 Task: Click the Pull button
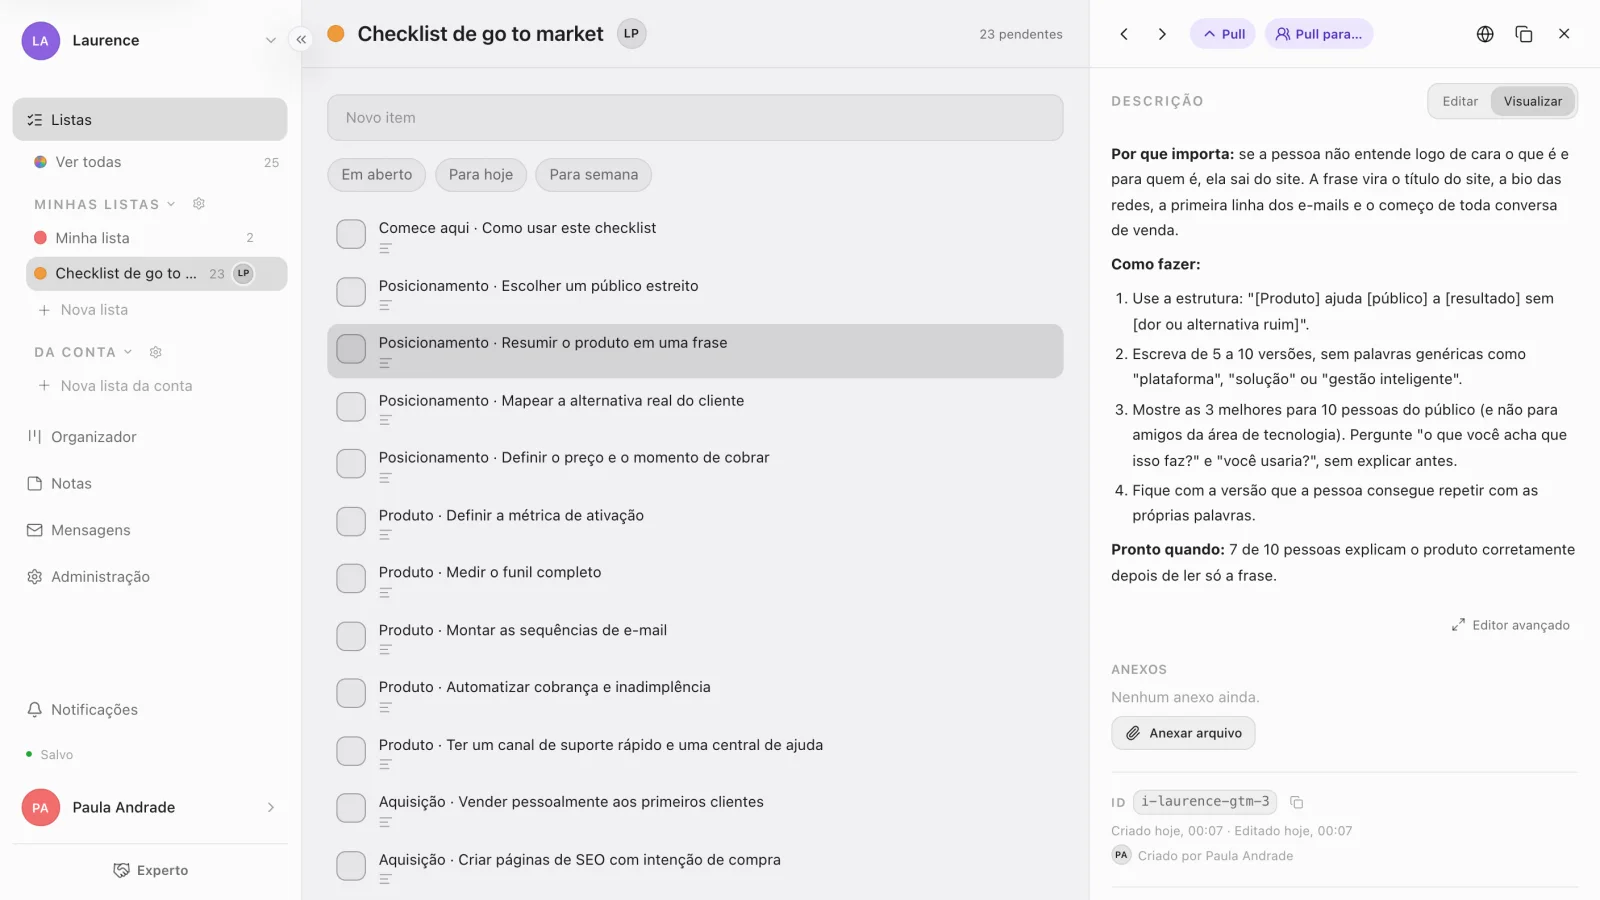pyautogui.click(x=1223, y=34)
